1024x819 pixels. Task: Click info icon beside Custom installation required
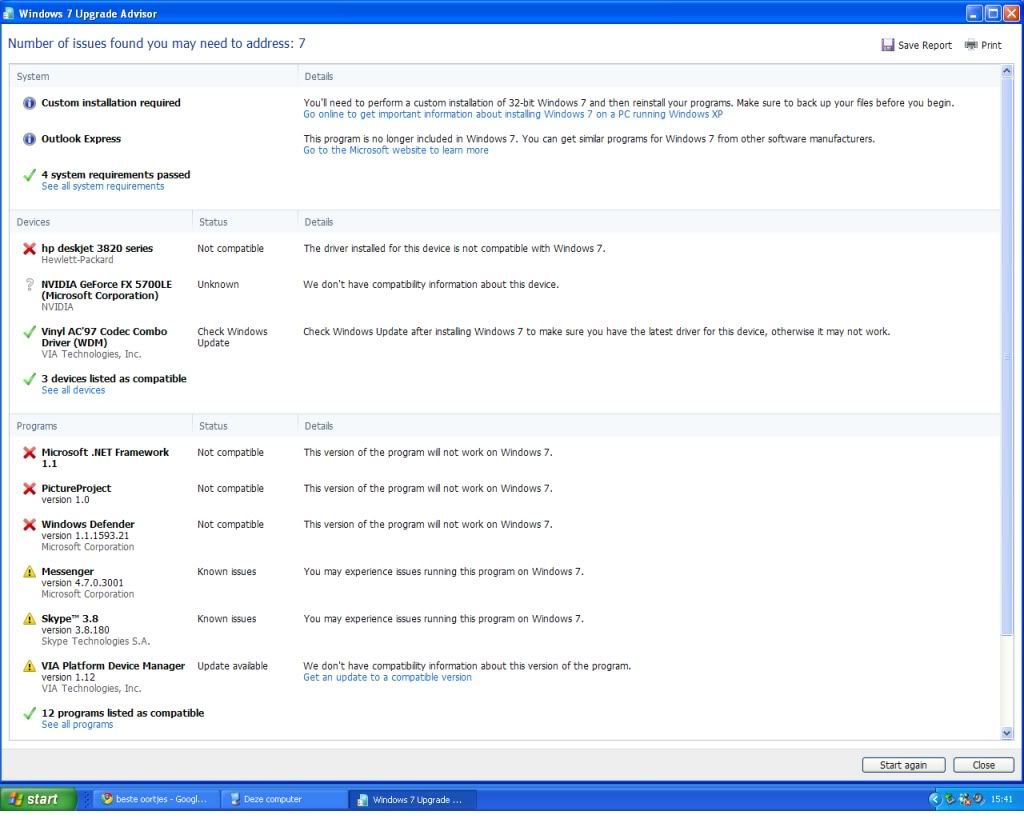pos(29,103)
